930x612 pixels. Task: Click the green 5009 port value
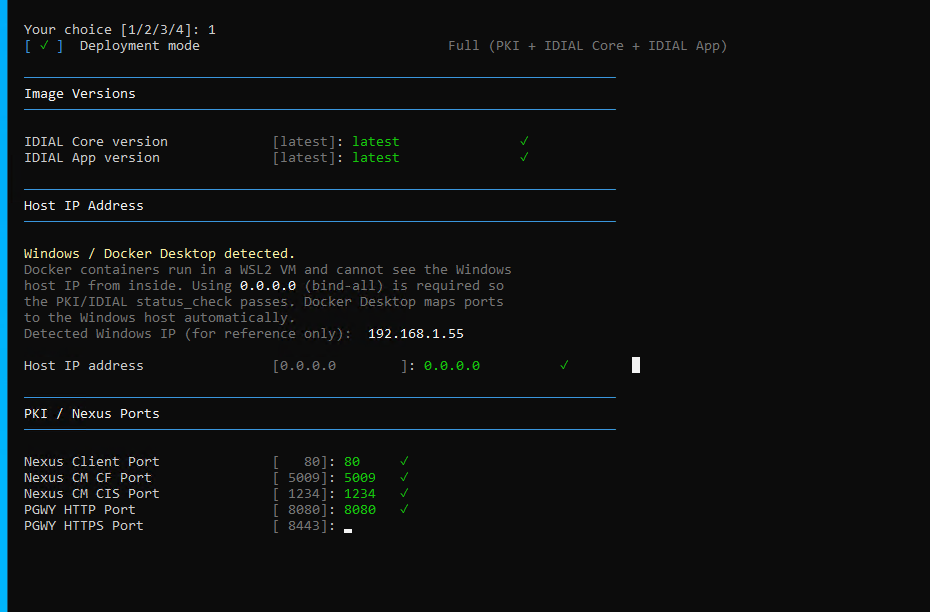tap(360, 478)
